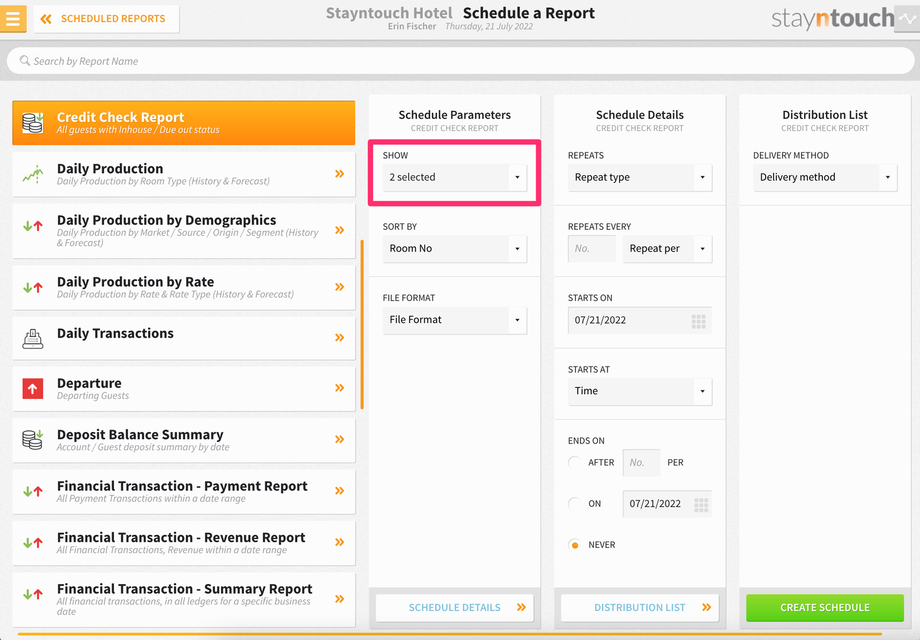This screenshot has width=920, height=640.
Task: Click Daily Production by Rate arrows icon
Action: 33,287
